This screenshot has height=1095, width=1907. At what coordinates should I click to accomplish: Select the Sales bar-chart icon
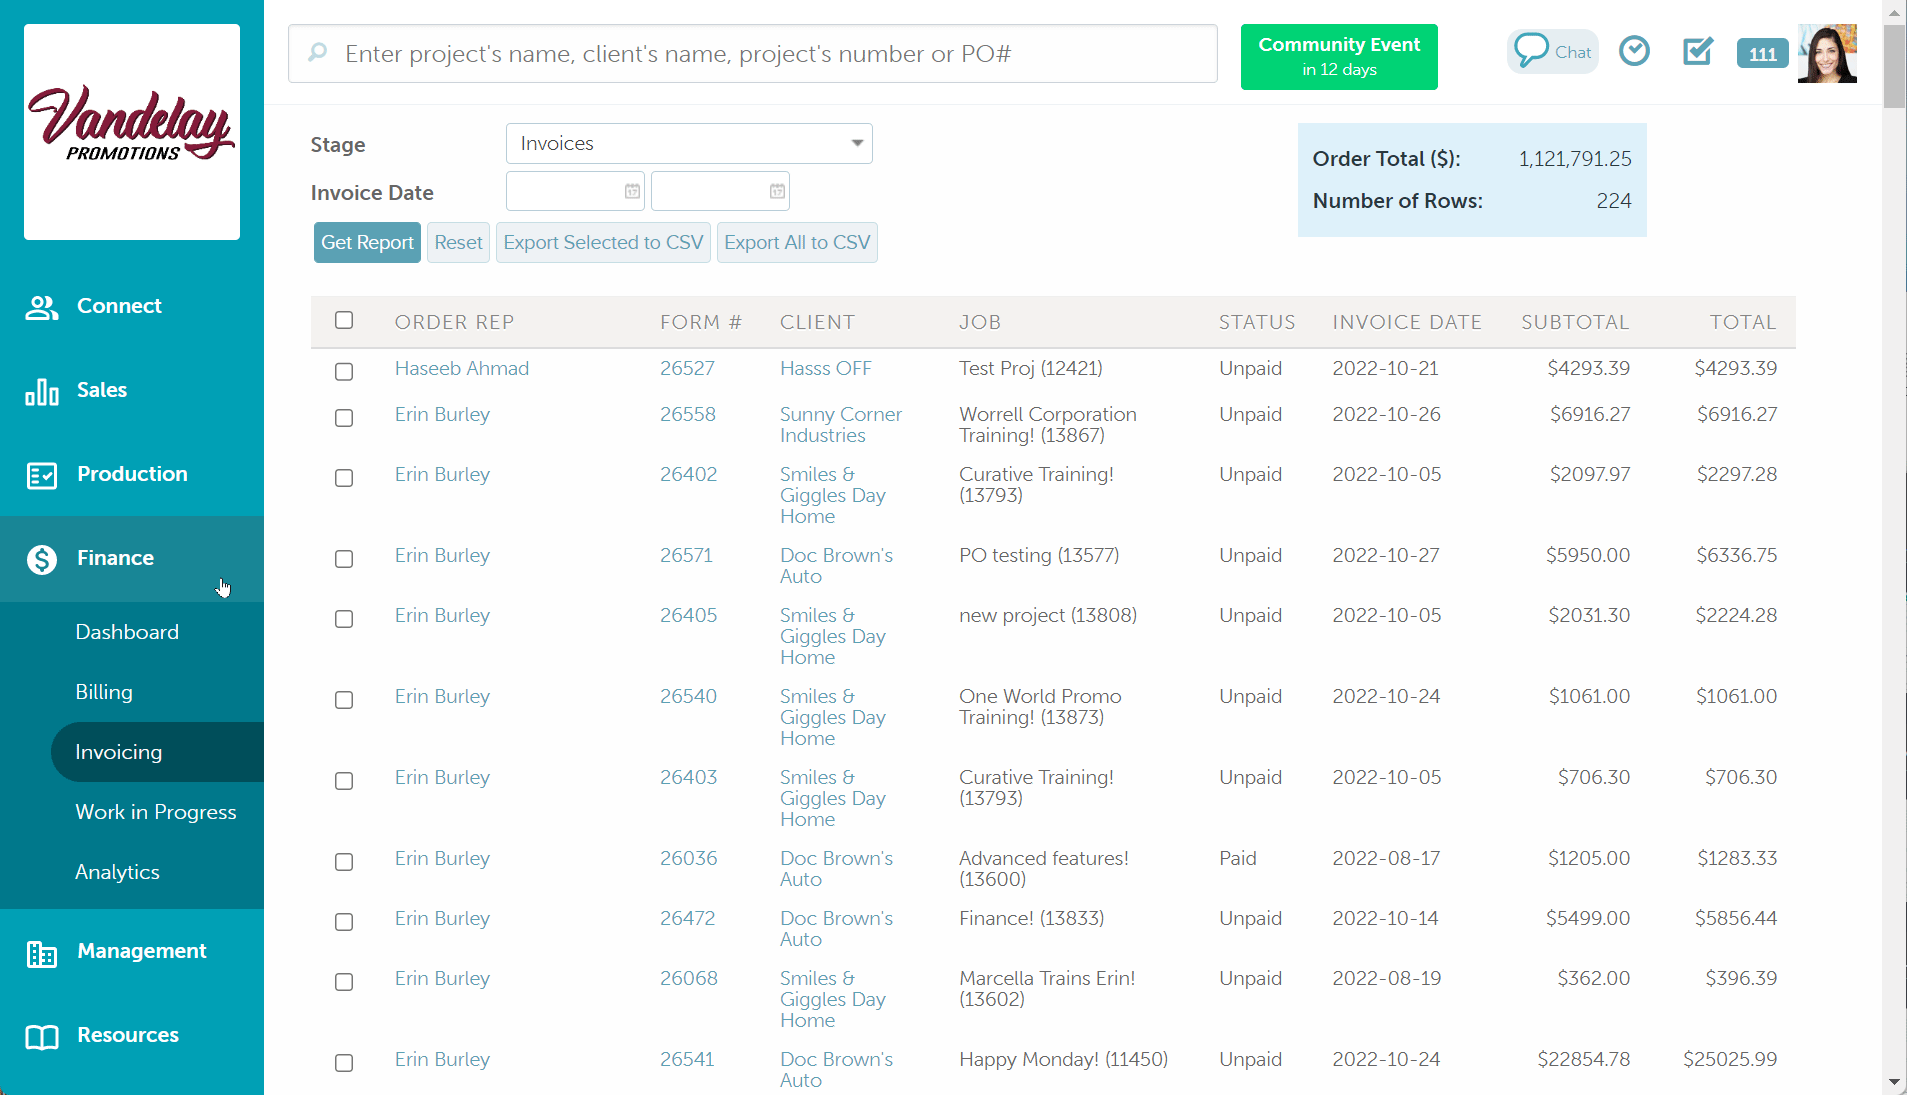(41, 392)
